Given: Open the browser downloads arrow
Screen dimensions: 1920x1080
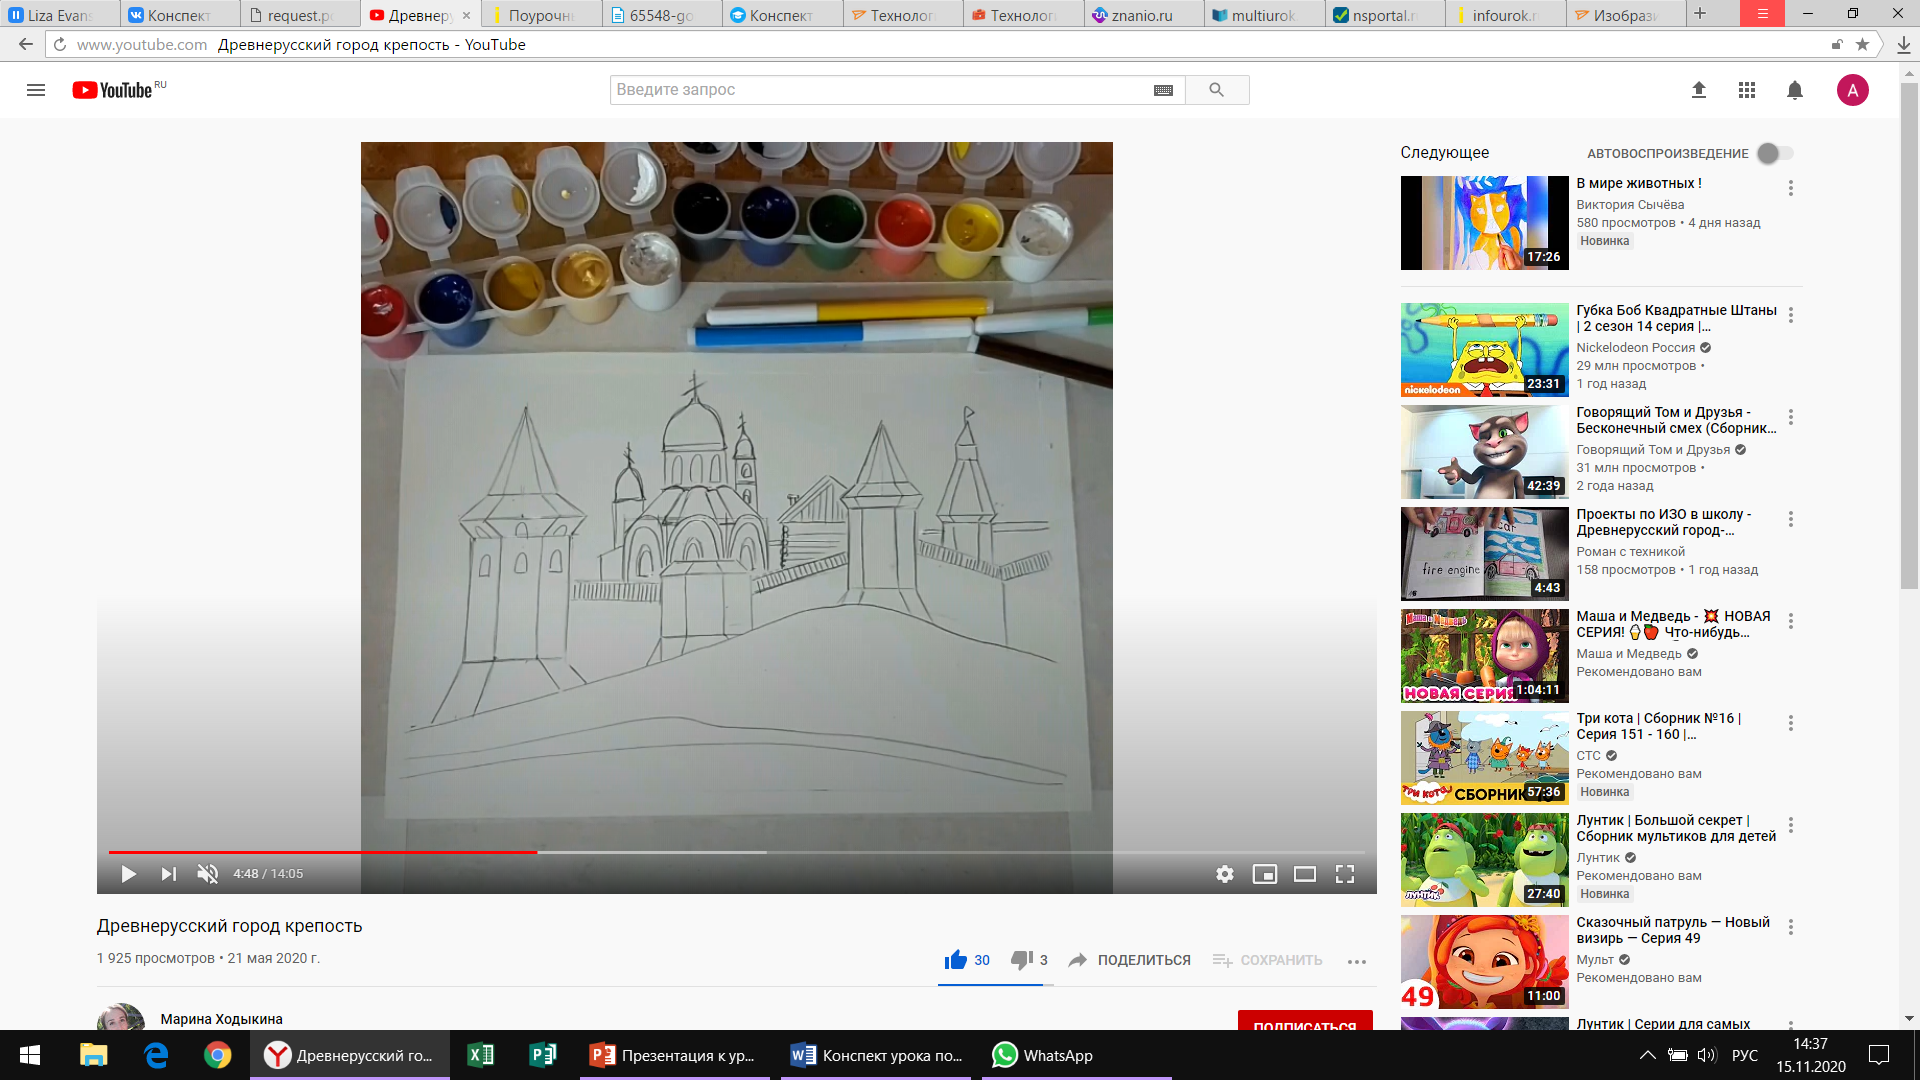Looking at the screenshot, I should (x=1903, y=44).
